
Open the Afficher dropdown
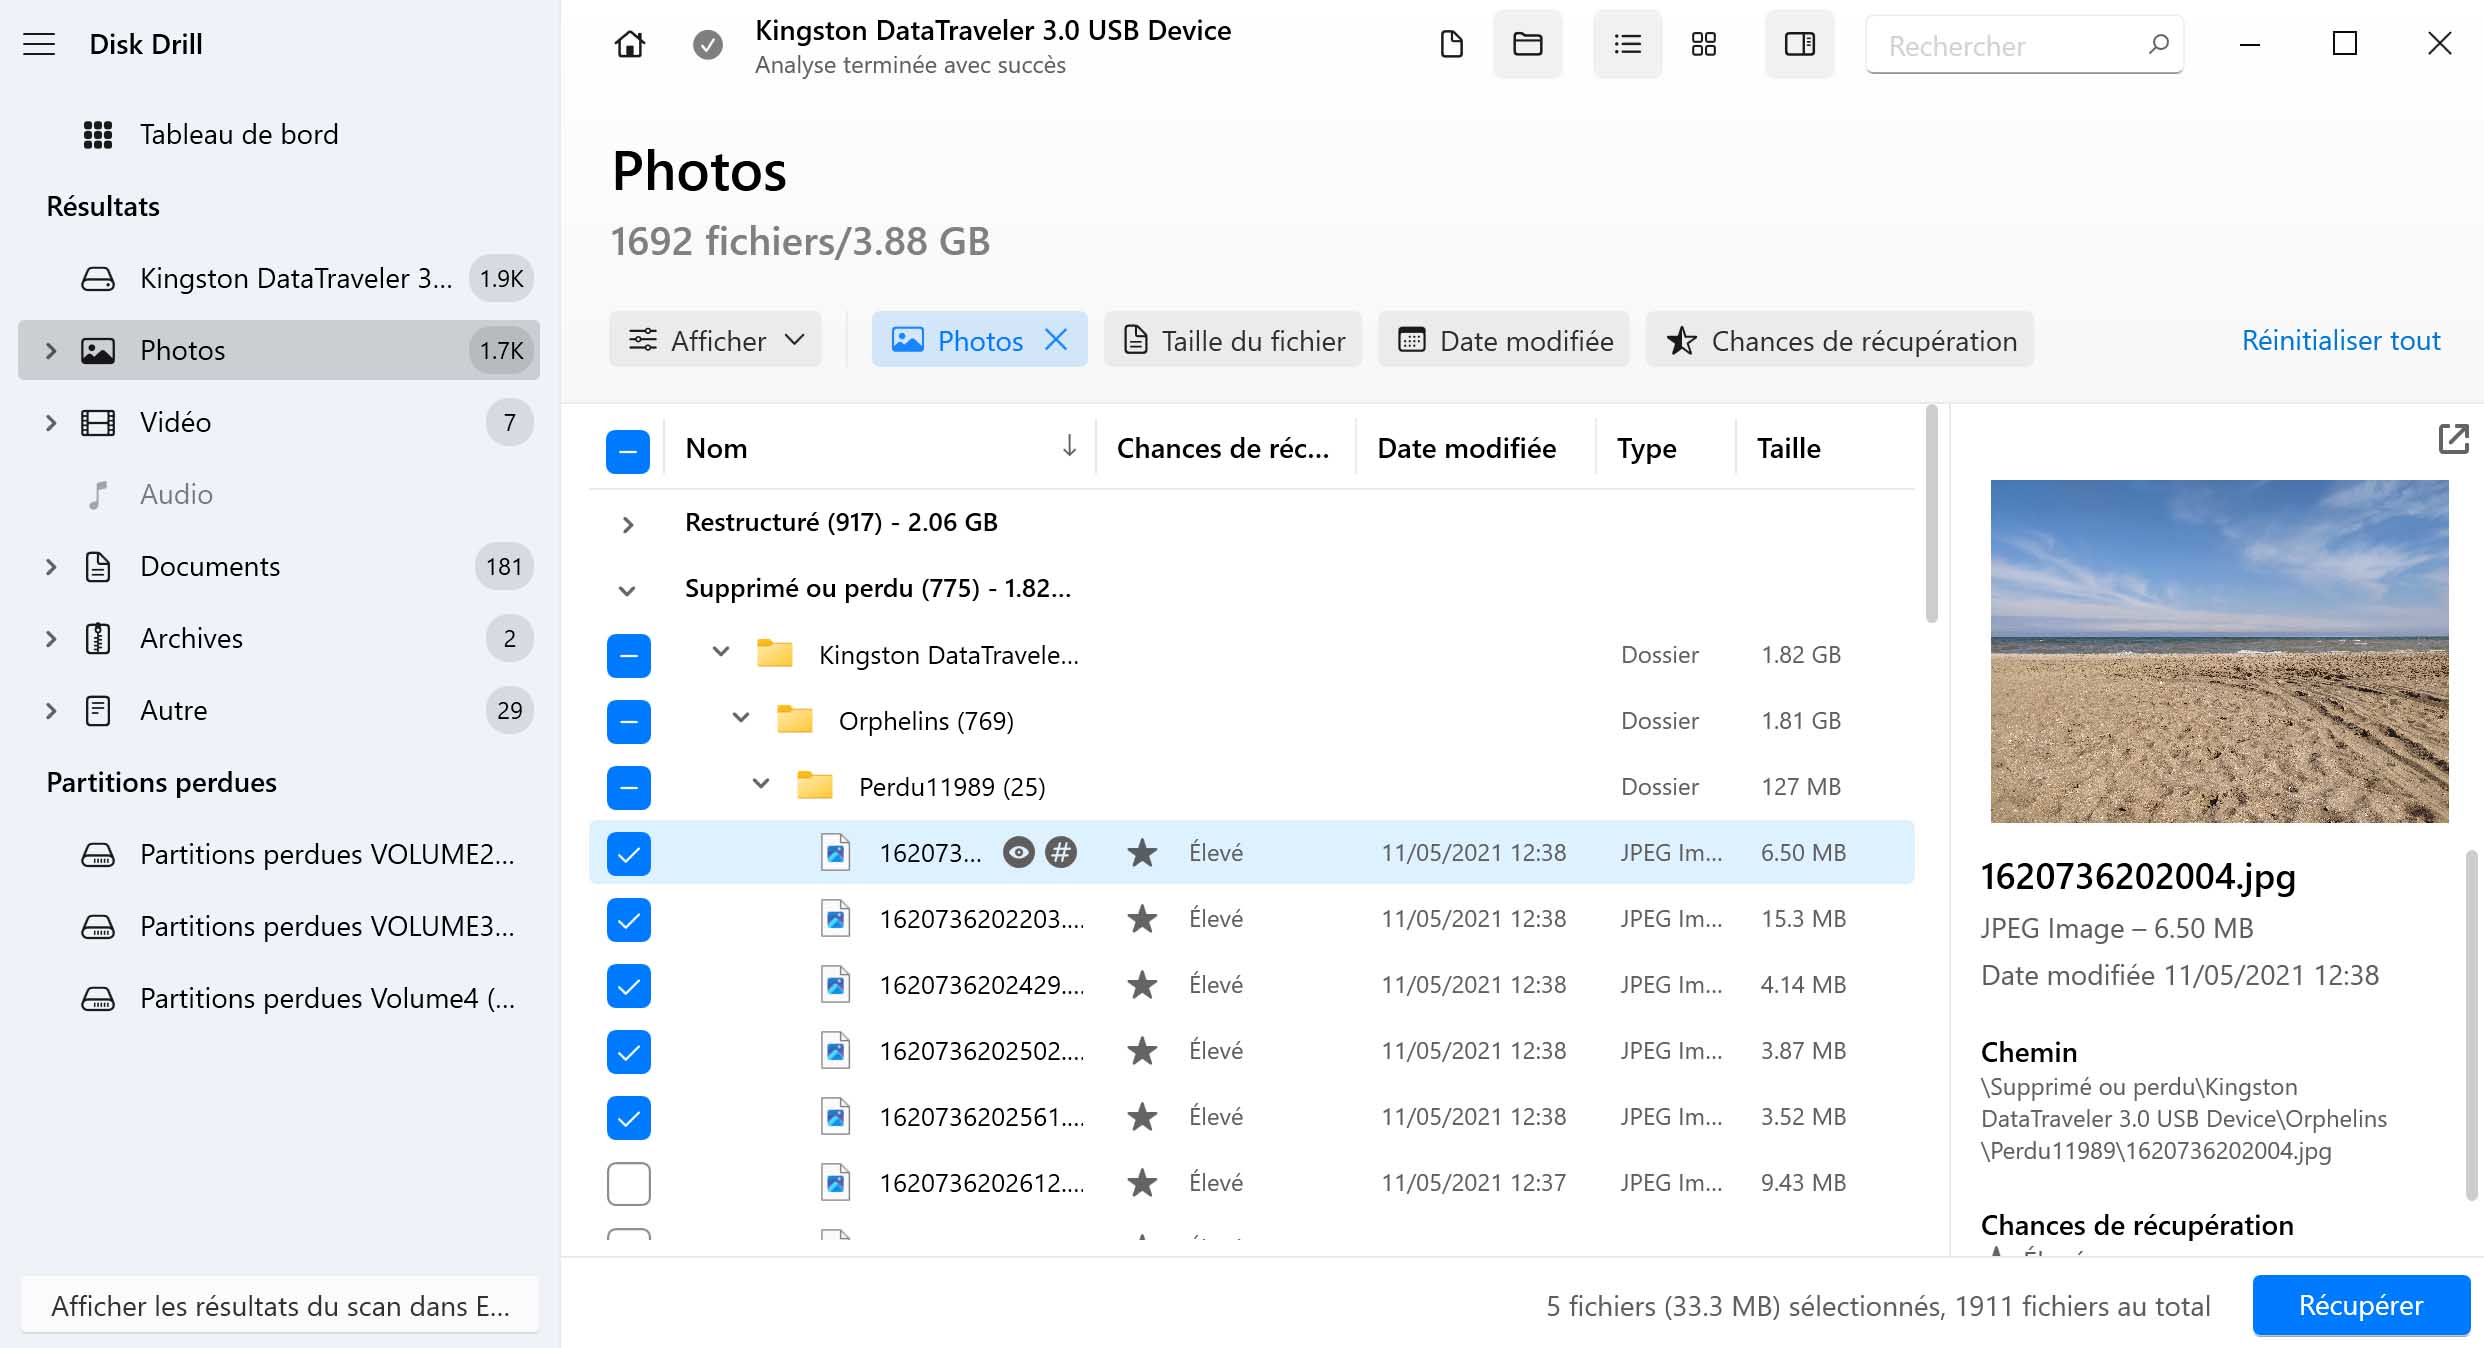tap(715, 340)
